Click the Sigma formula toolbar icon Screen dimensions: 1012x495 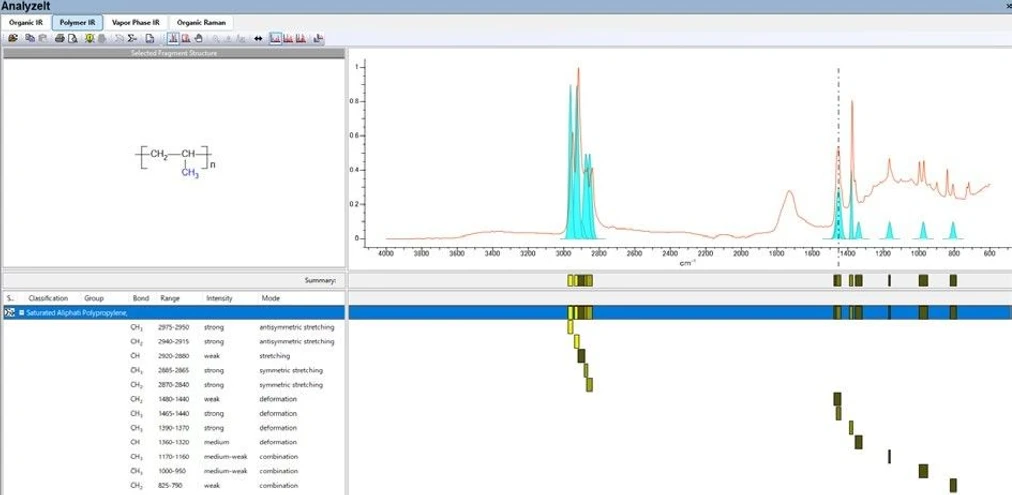(131, 38)
